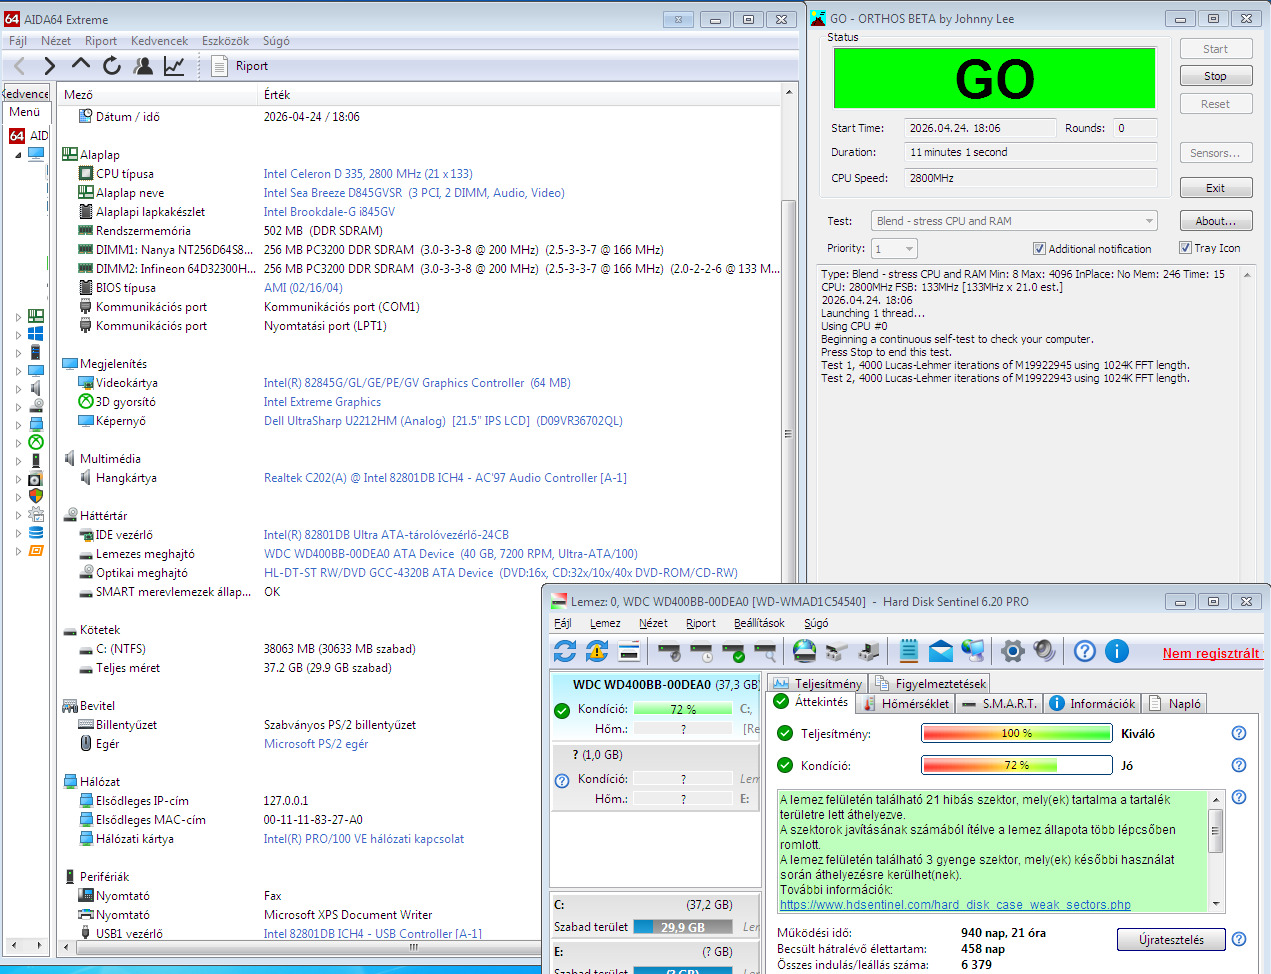Open Riport from the AIDA64 toolbar
Image resolution: width=1271 pixels, height=974 pixels.
pyautogui.click(x=240, y=66)
